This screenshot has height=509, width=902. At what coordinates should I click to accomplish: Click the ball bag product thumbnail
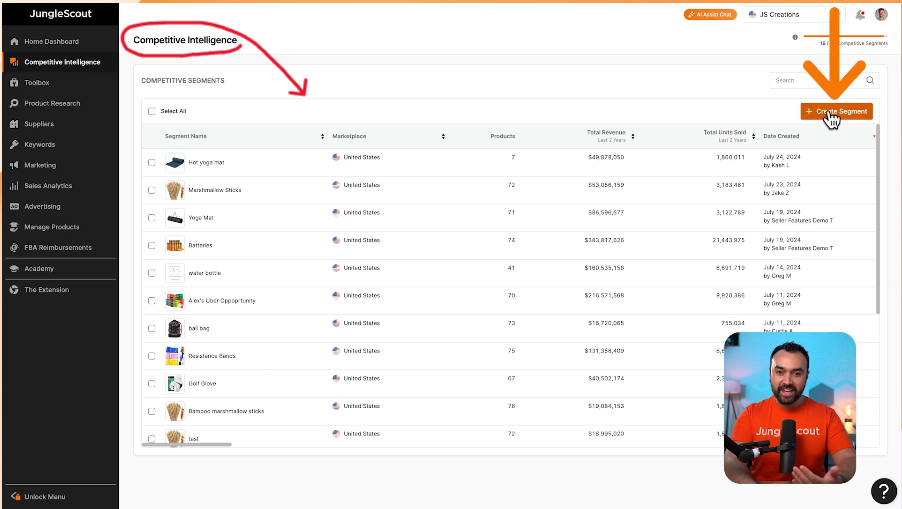[x=175, y=328]
